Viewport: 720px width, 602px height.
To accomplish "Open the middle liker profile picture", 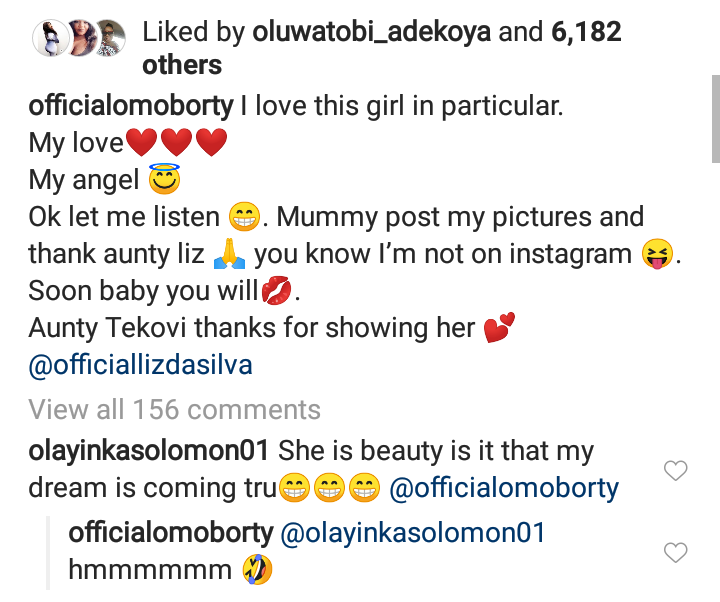I will (78, 38).
